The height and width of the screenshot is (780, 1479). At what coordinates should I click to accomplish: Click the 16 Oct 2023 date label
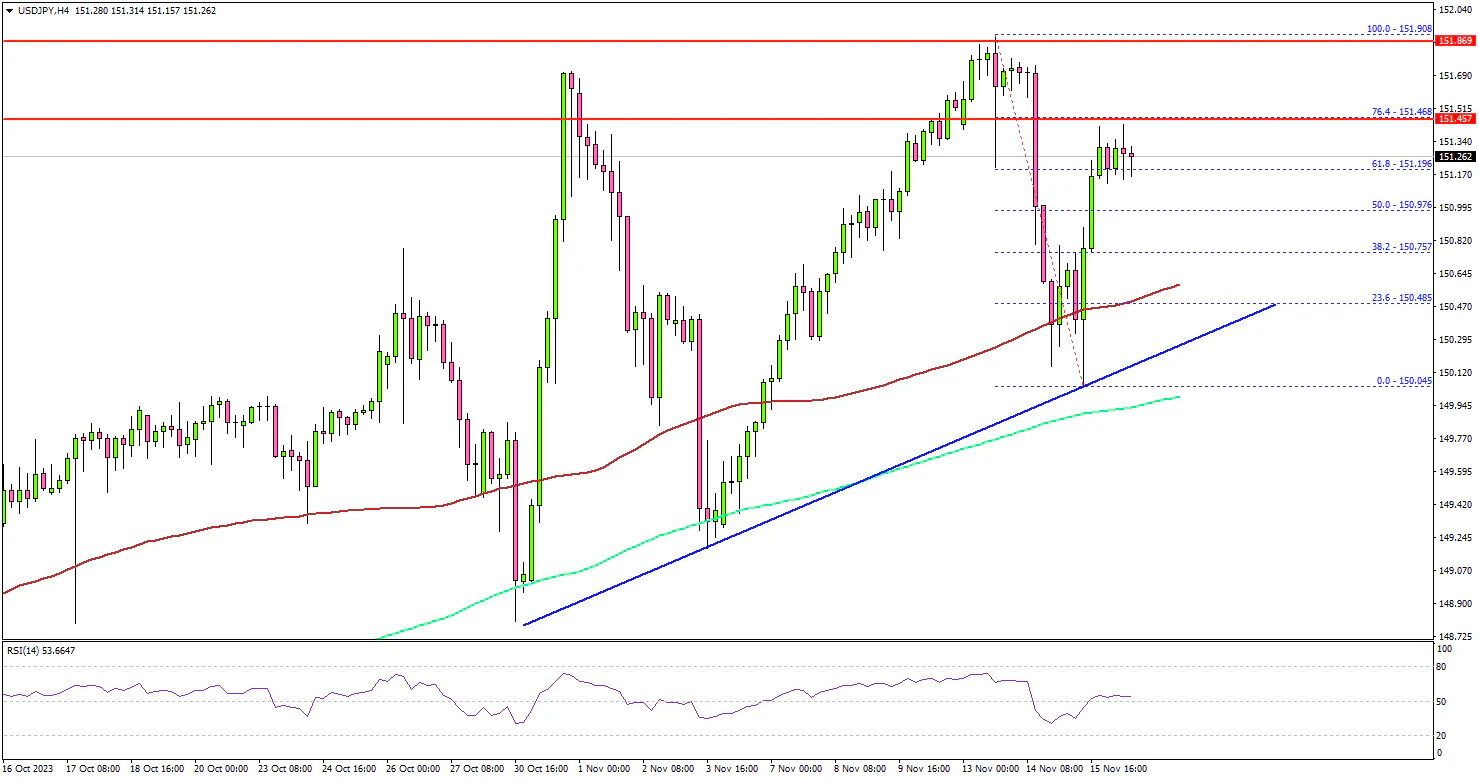[27, 769]
